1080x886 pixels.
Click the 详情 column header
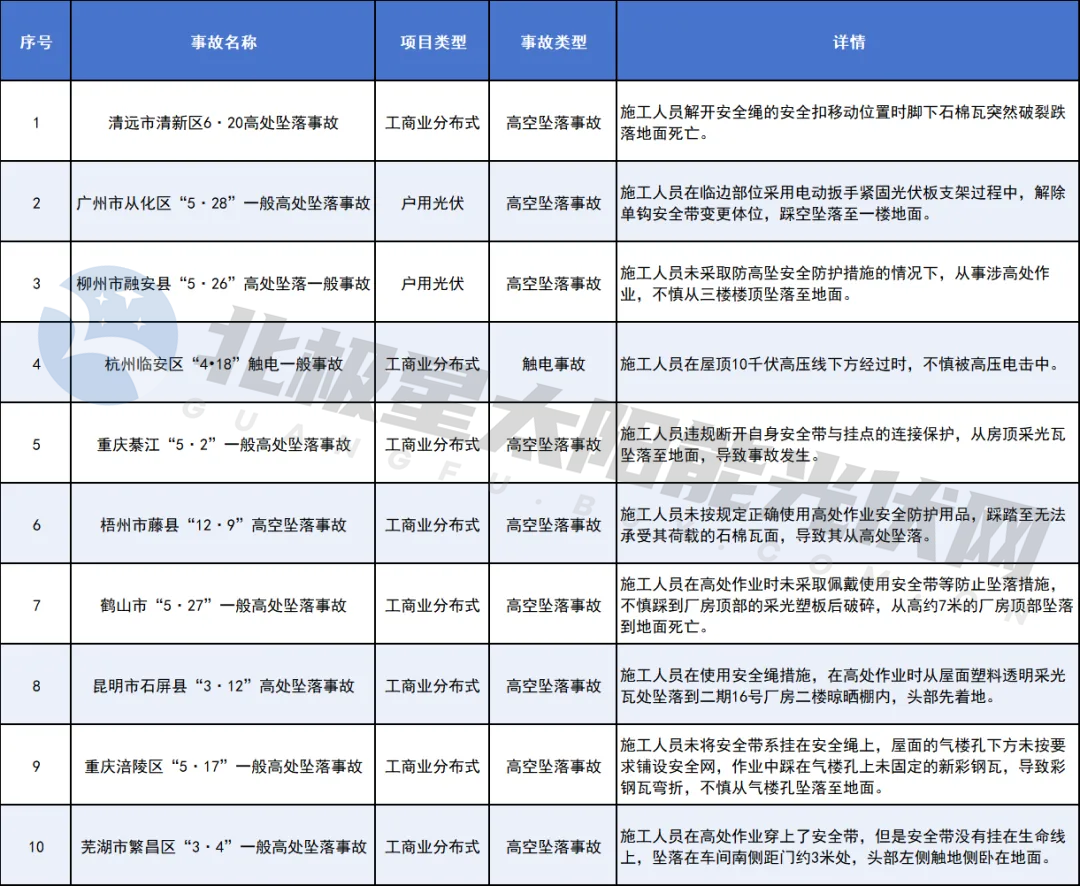(x=848, y=43)
